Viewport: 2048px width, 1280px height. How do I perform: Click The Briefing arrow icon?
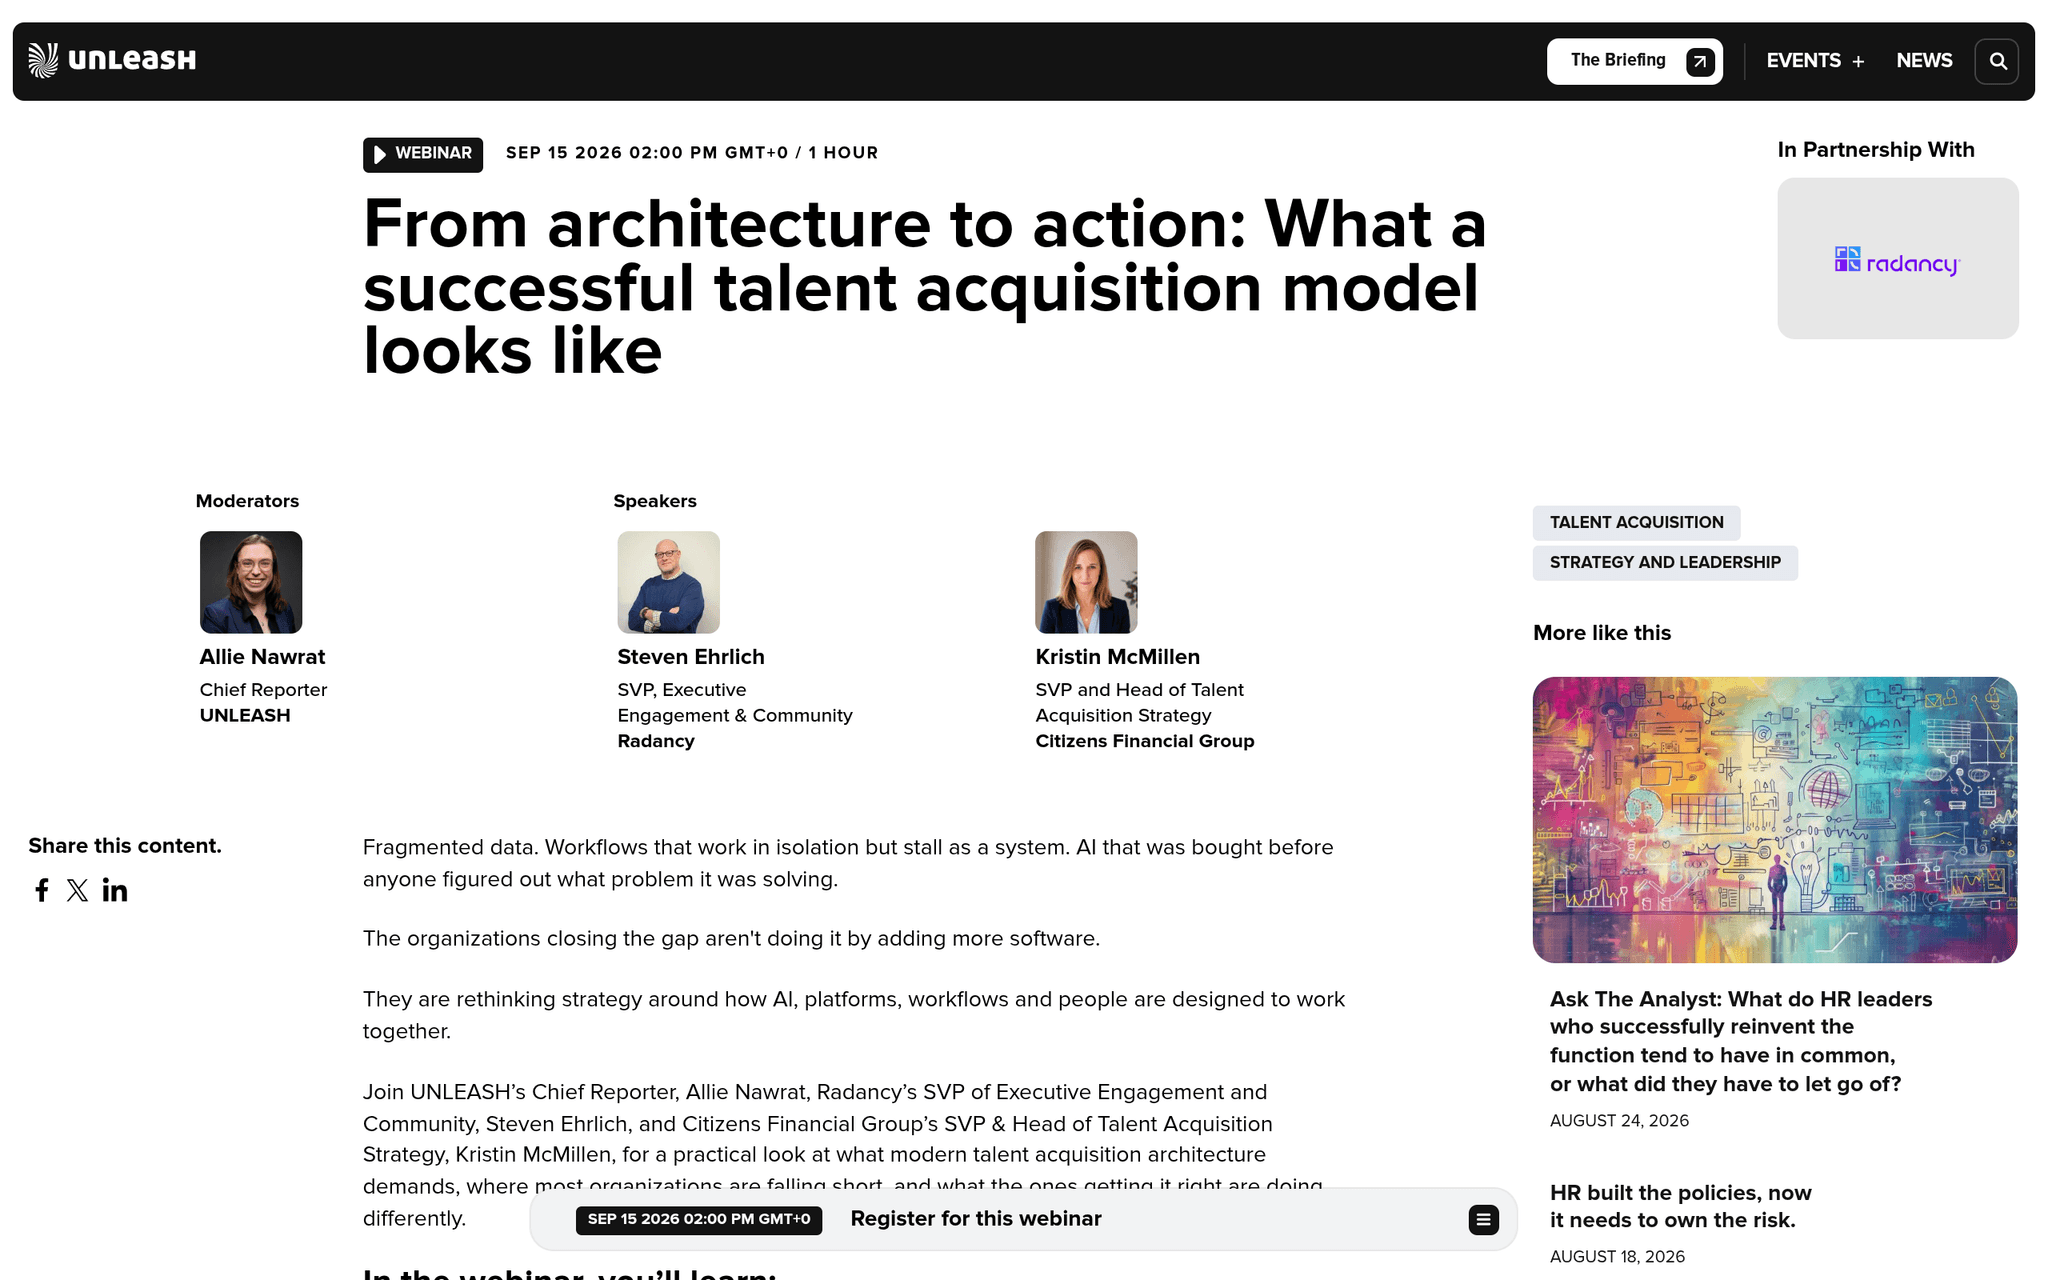click(1700, 62)
